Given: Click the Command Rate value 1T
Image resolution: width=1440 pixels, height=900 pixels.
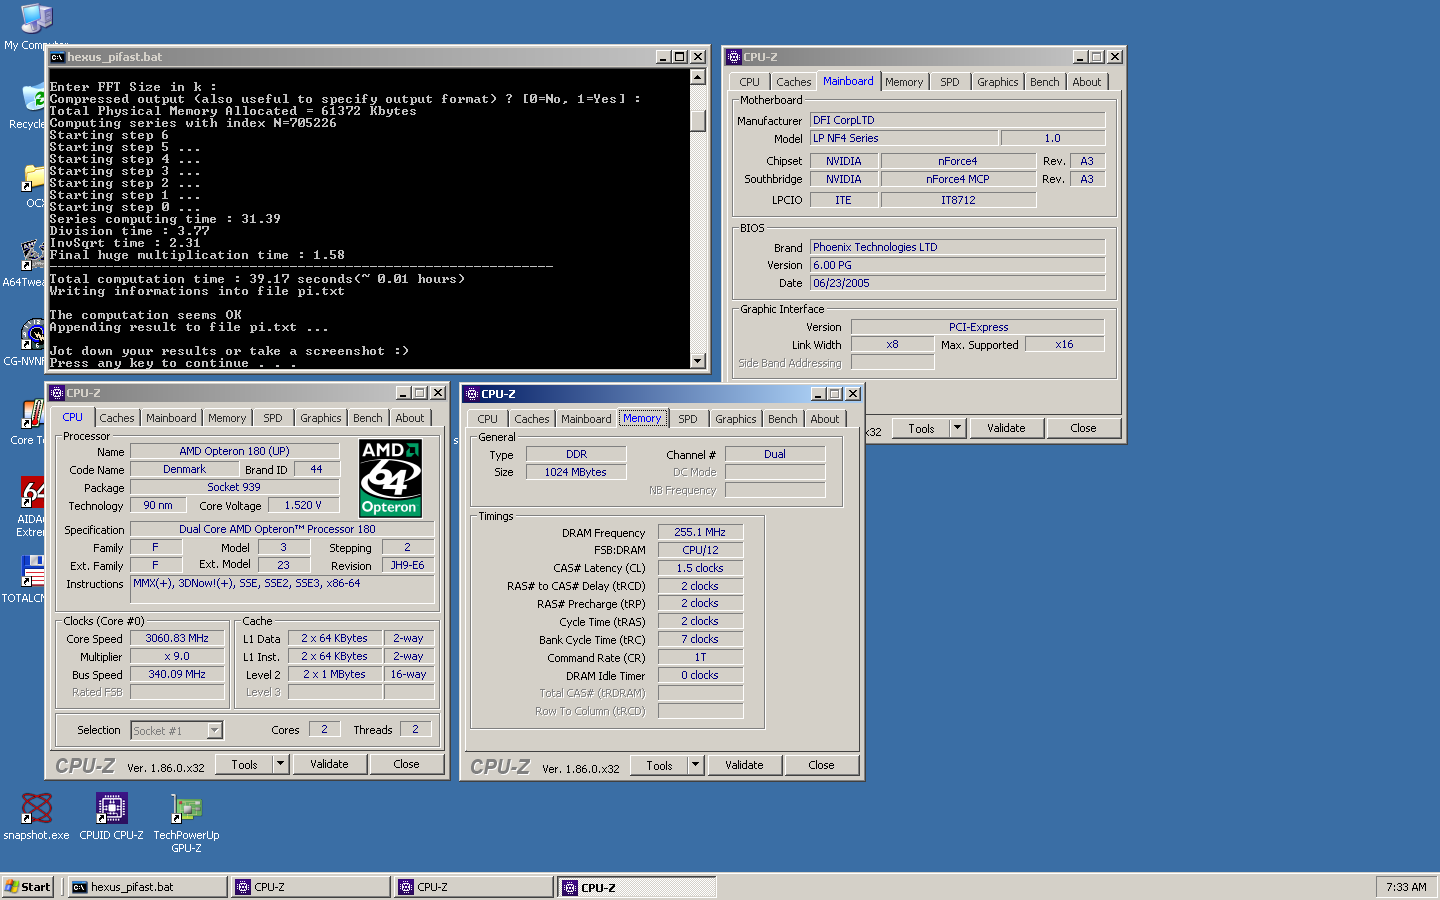Looking at the screenshot, I should (x=700, y=657).
